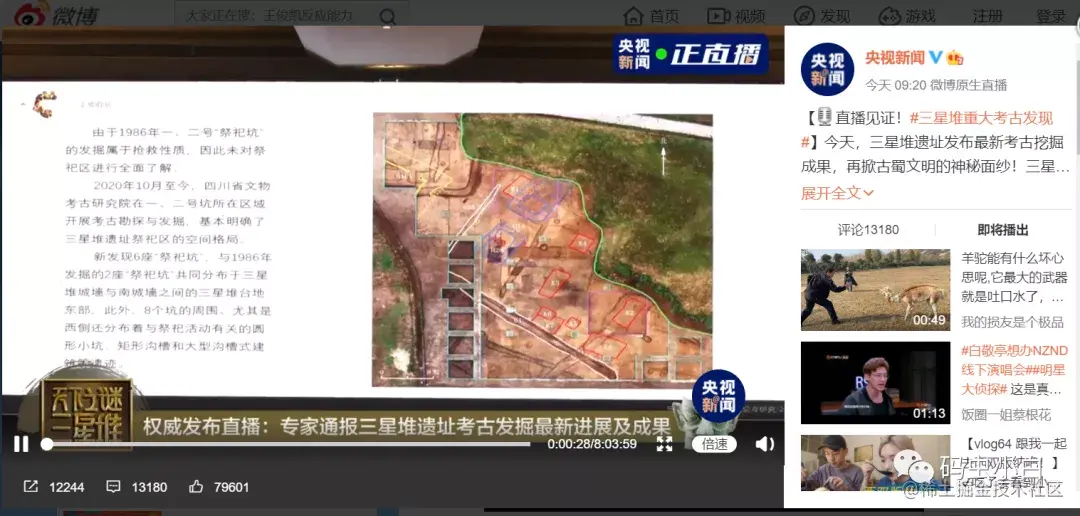The image size is (1080, 516).
Task: Open the 倍速 playback speed menu
Action: [714, 444]
